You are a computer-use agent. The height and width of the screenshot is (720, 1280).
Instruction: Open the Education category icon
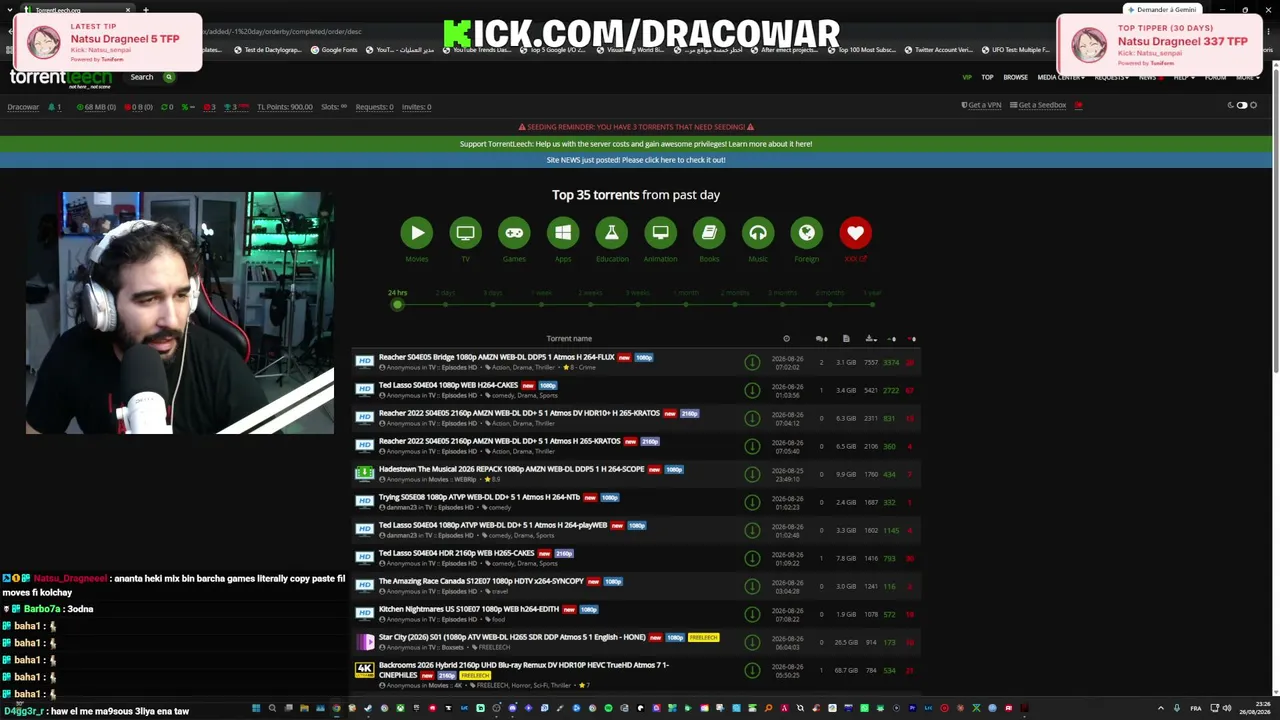(611, 233)
